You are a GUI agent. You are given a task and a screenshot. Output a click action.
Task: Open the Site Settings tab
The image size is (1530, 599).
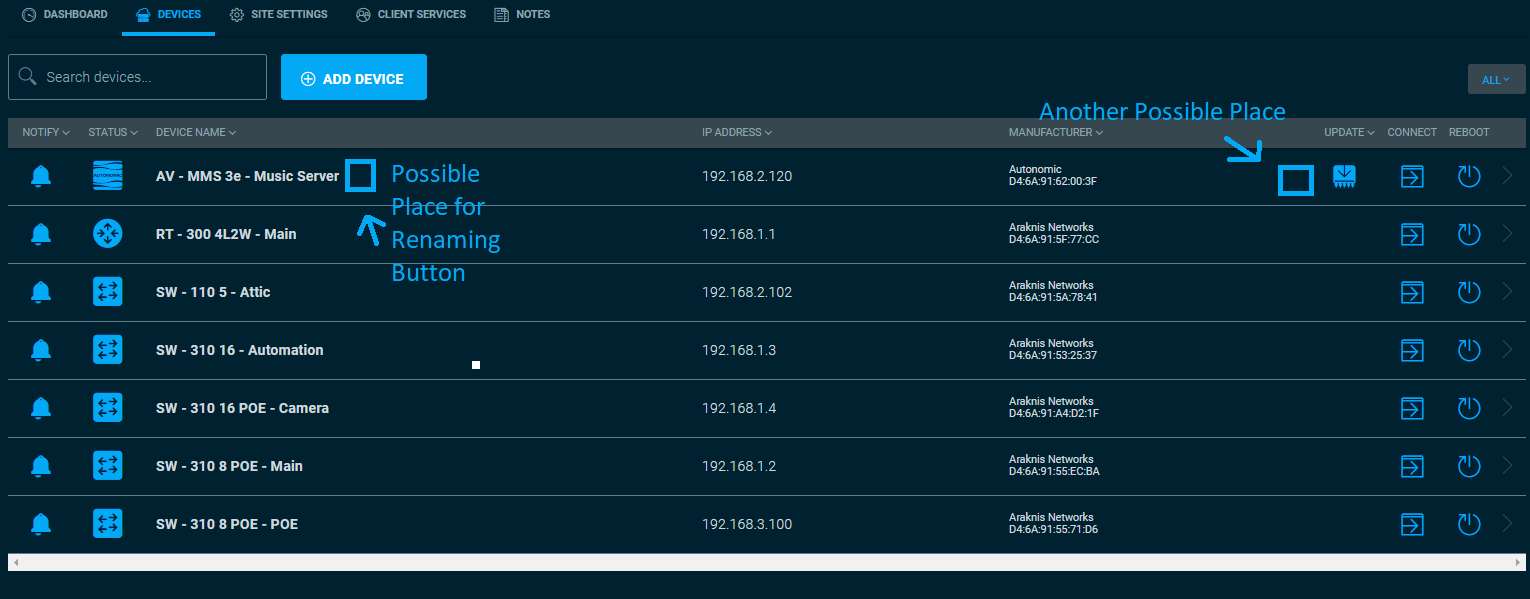point(278,15)
